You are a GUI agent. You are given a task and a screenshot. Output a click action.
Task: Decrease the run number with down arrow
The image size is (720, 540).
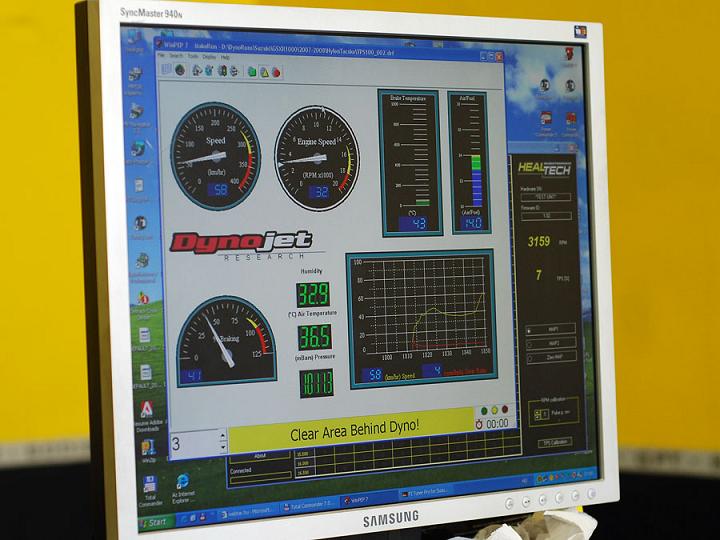[223, 446]
